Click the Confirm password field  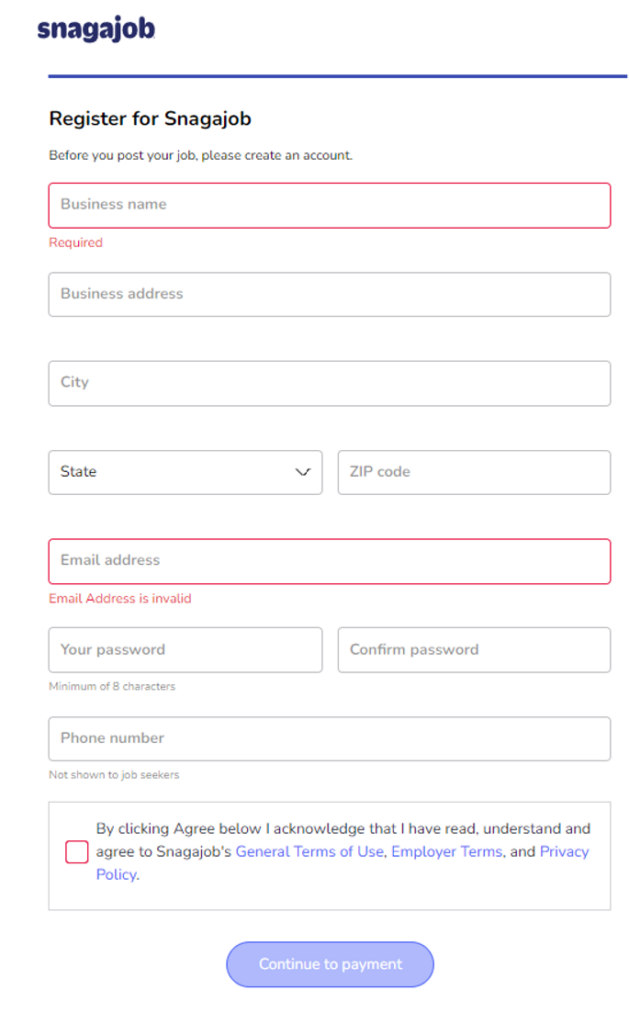[474, 650]
